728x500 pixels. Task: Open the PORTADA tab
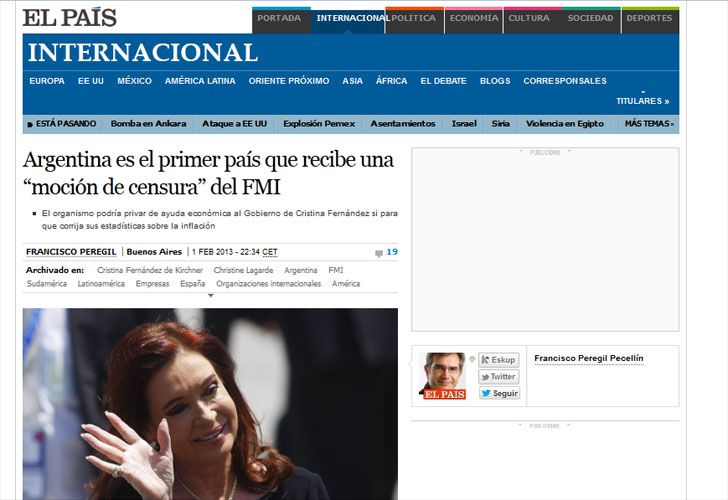tap(279, 18)
